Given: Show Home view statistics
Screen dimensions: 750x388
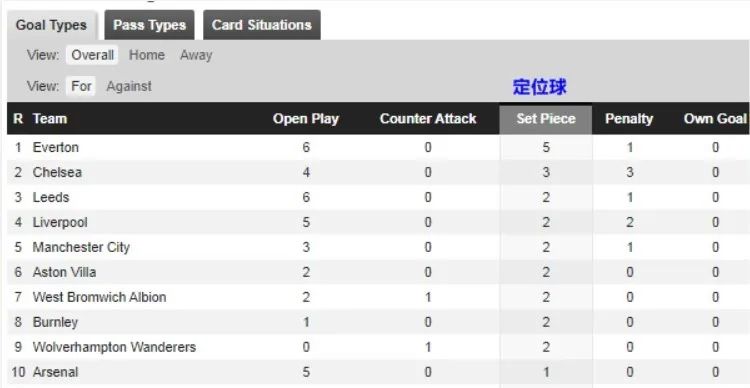Looking at the screenshot, I should [146, 55].
